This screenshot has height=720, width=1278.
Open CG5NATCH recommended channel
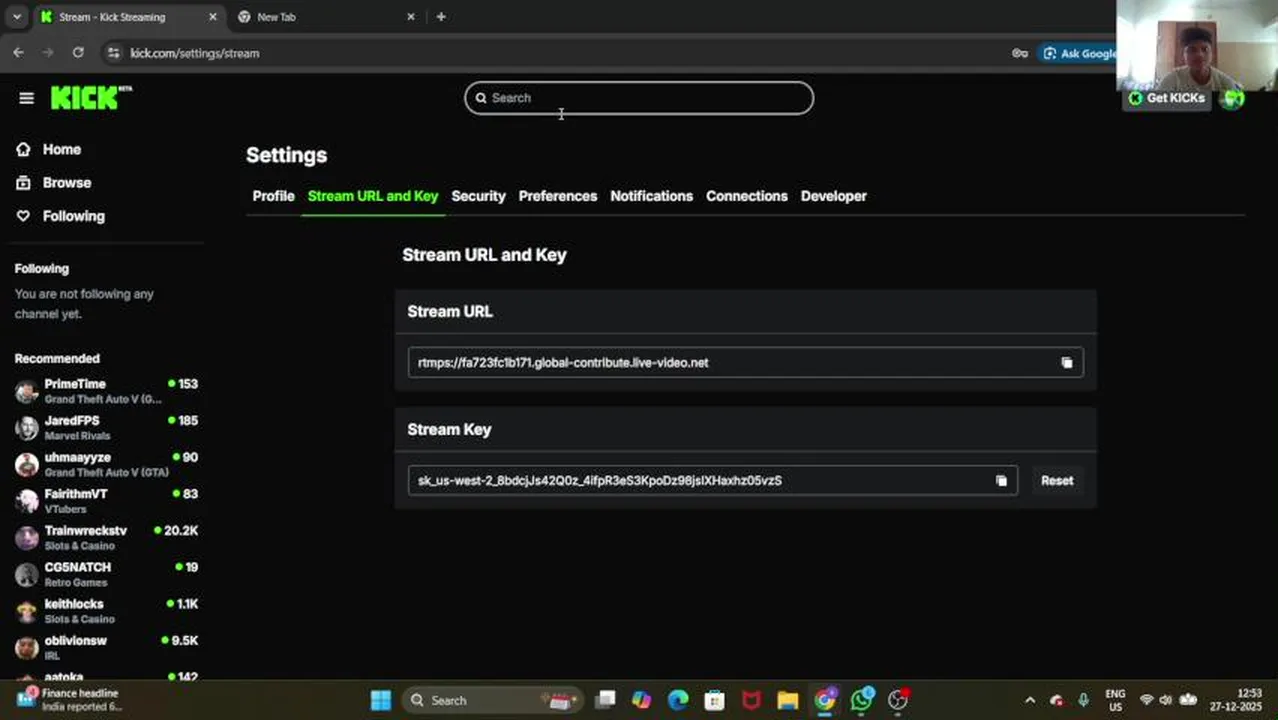coord(106,574)
